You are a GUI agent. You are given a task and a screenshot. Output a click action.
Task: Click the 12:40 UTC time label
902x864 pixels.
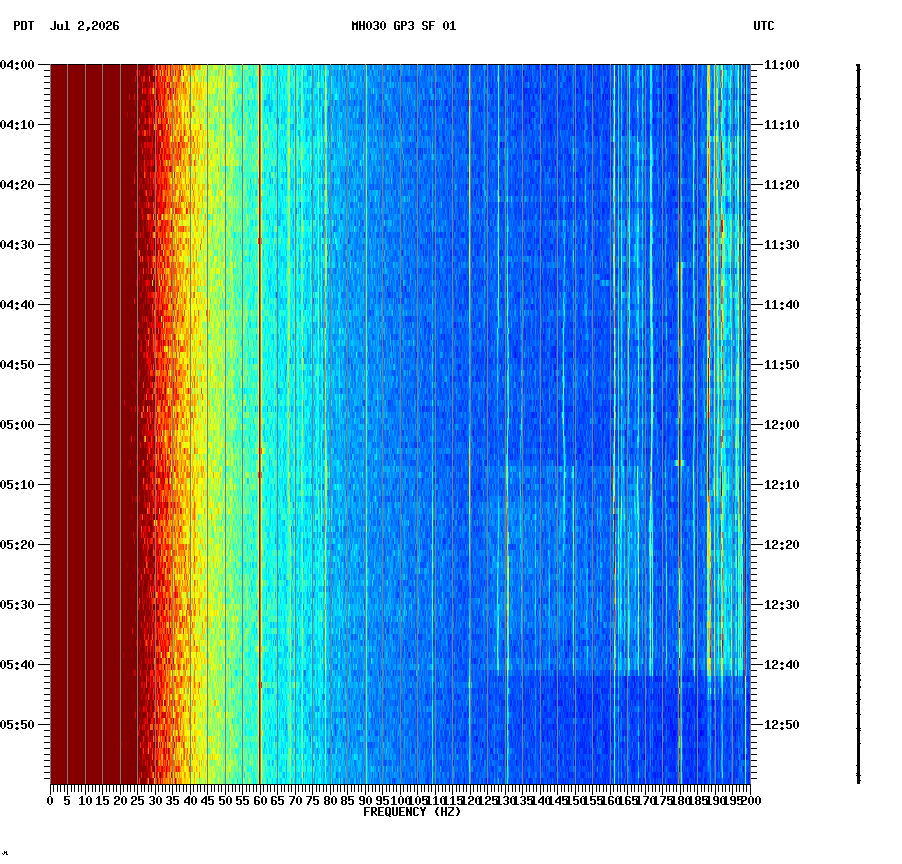point(782,664)
